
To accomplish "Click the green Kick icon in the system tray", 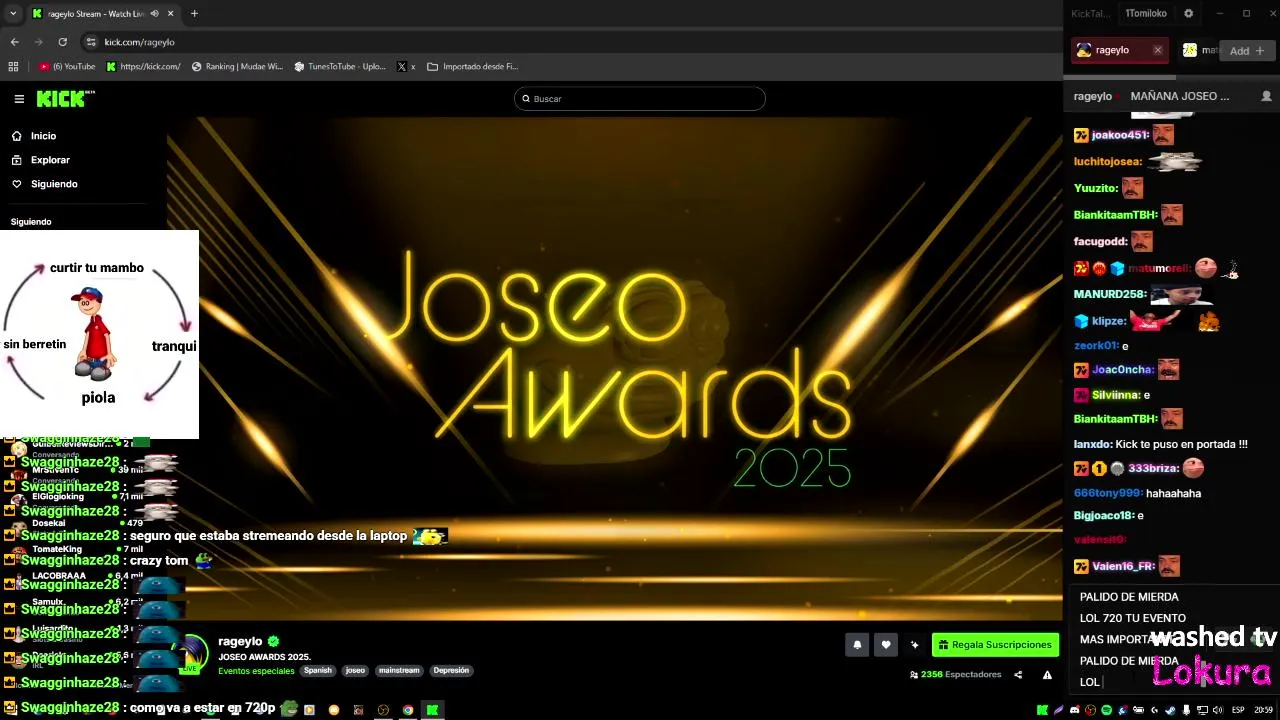I will pos(1042,710).
